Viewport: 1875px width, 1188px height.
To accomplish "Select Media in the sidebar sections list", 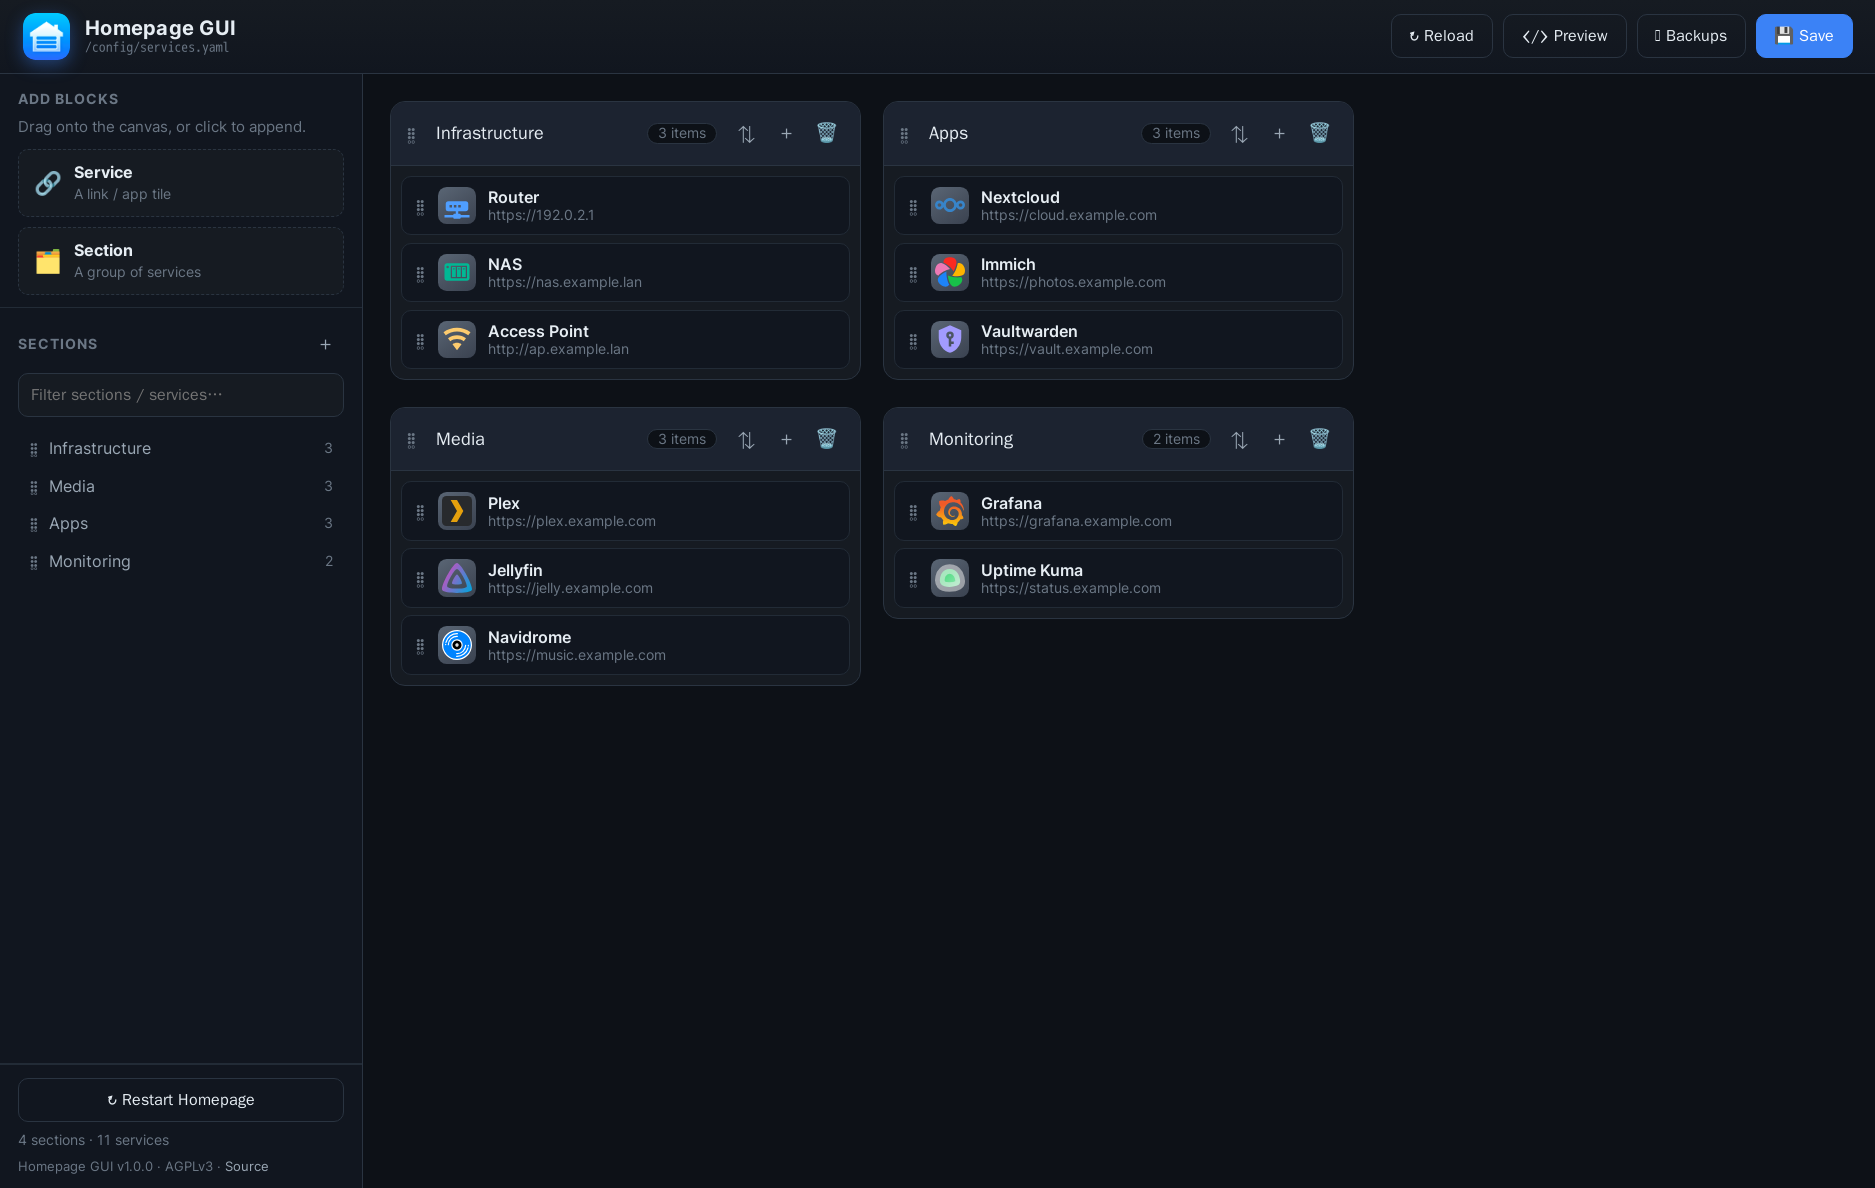I will (x=181, y=487).
